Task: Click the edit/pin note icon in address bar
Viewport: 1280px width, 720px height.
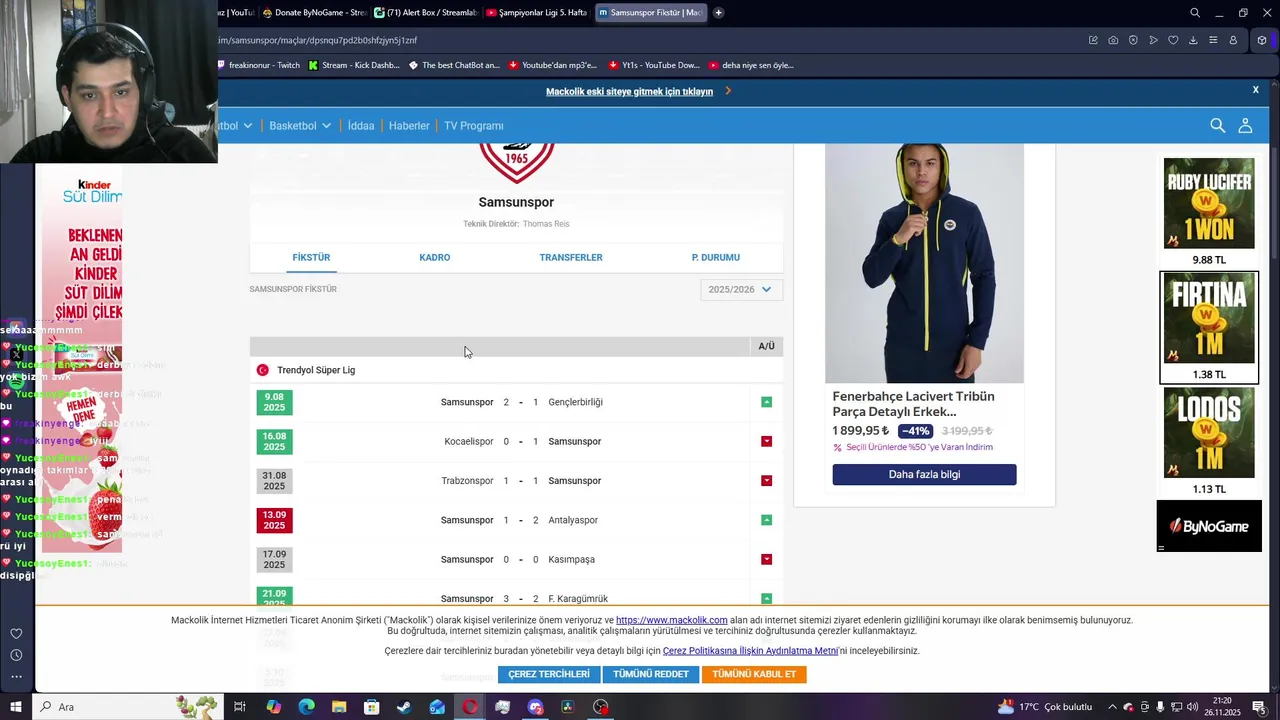Action: 1093,40
